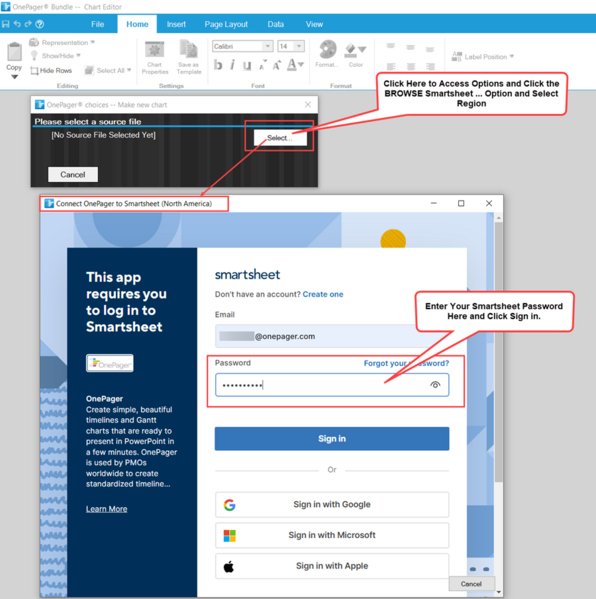This screenshot has height=599, width=596.
Task: Click the Undo arrow icon
Action: pyautogui.click(x=17, y=24)
